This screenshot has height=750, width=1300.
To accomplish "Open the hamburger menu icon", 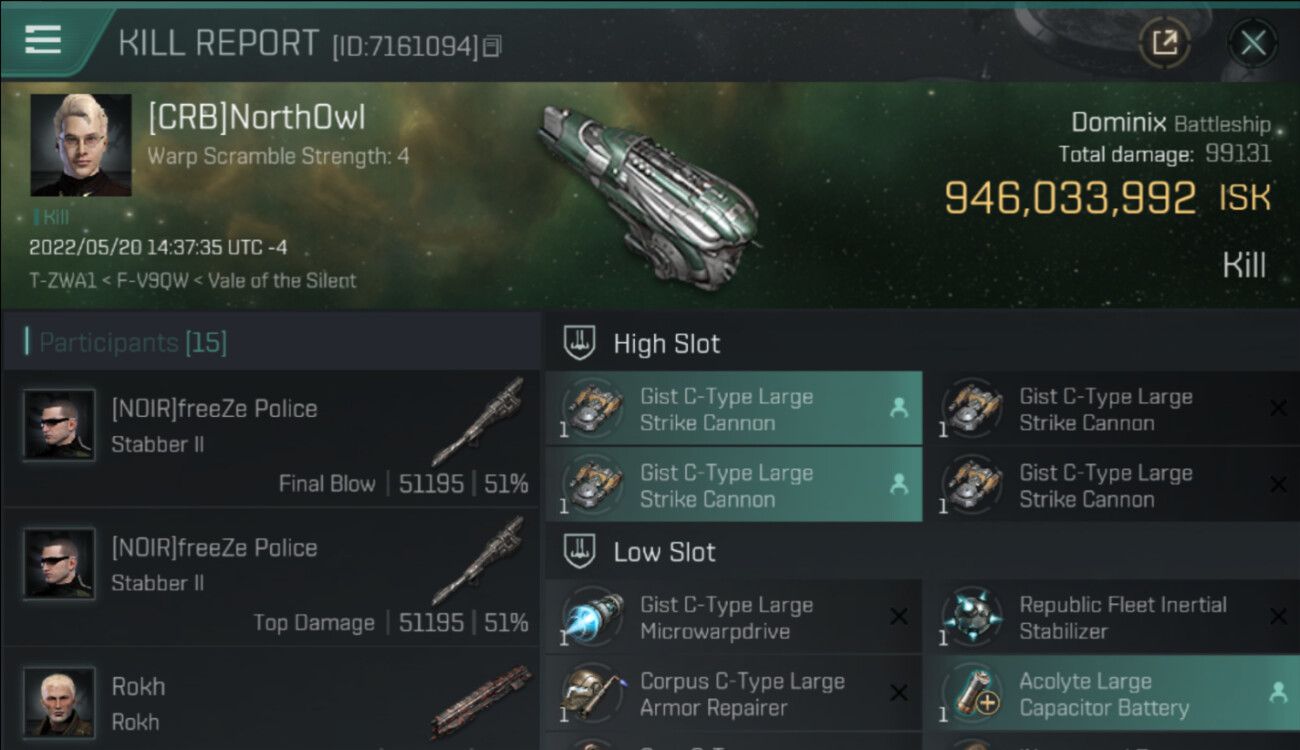I will pyautogui.click(x=43, y=40).
